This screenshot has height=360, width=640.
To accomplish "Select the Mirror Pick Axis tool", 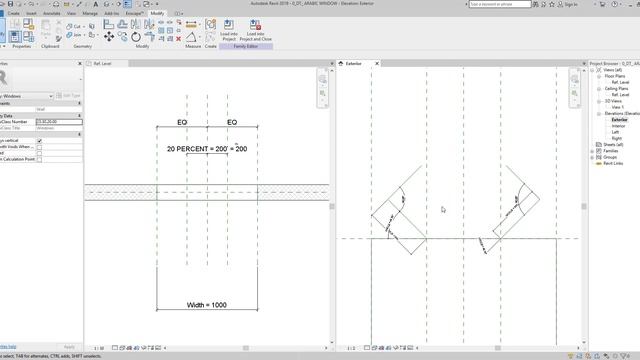I will pos(136,24).
